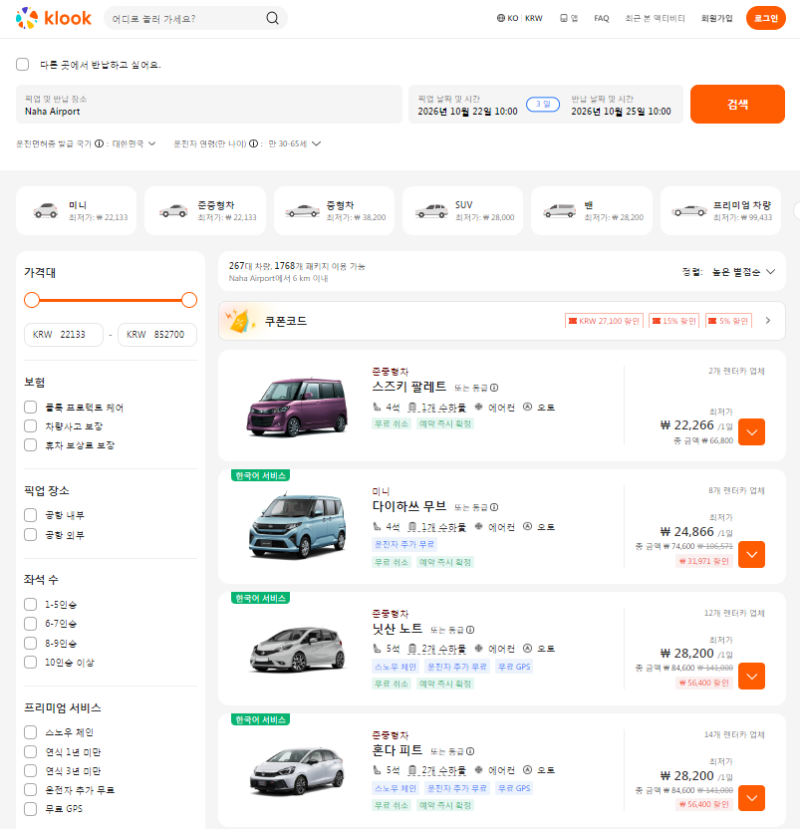Enable 차량사고 보장 insurance filter
Image resolution: width=800 pixels, height=829 pixels.
tap(31, 426)
